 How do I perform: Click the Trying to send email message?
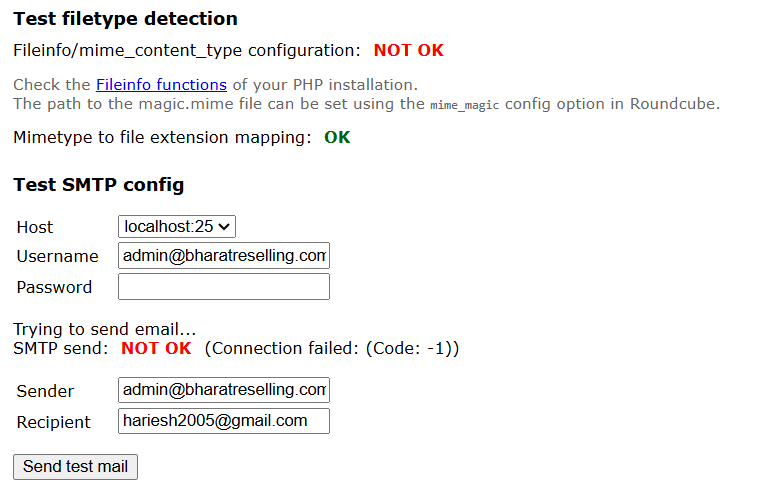click(105, 329)
